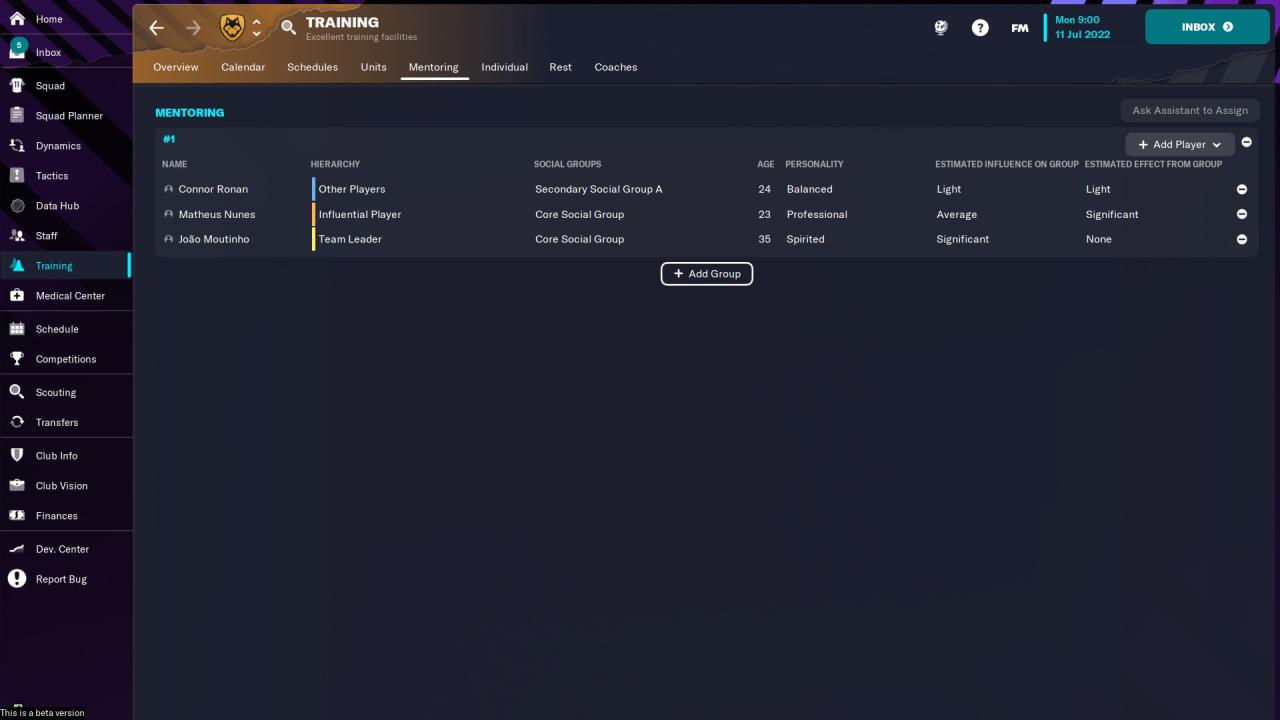
Task: Open the Tactics sidebar icon
Action: coord(17,176)
